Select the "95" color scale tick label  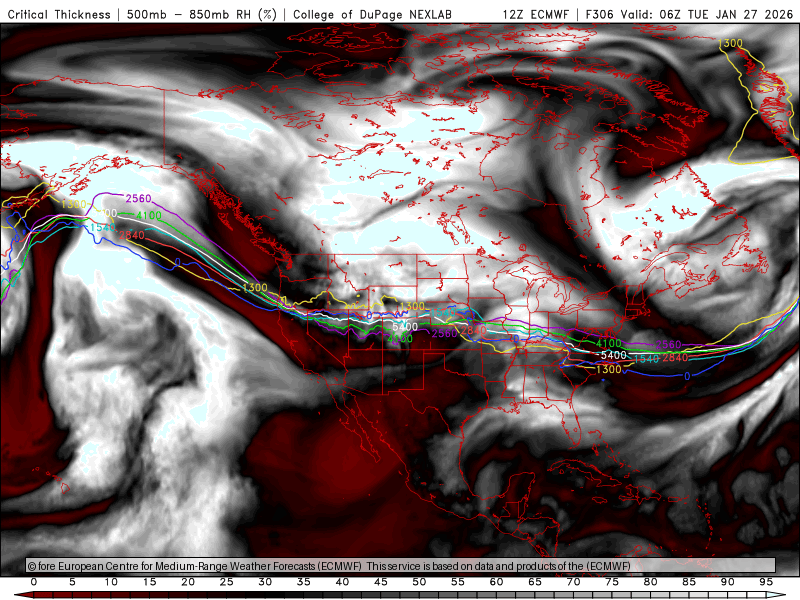(766, 582)
